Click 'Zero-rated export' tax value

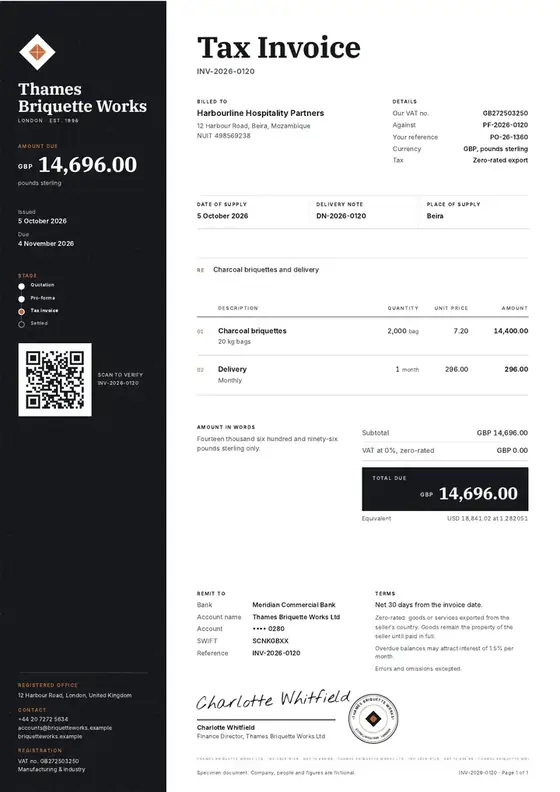point(500,160)
